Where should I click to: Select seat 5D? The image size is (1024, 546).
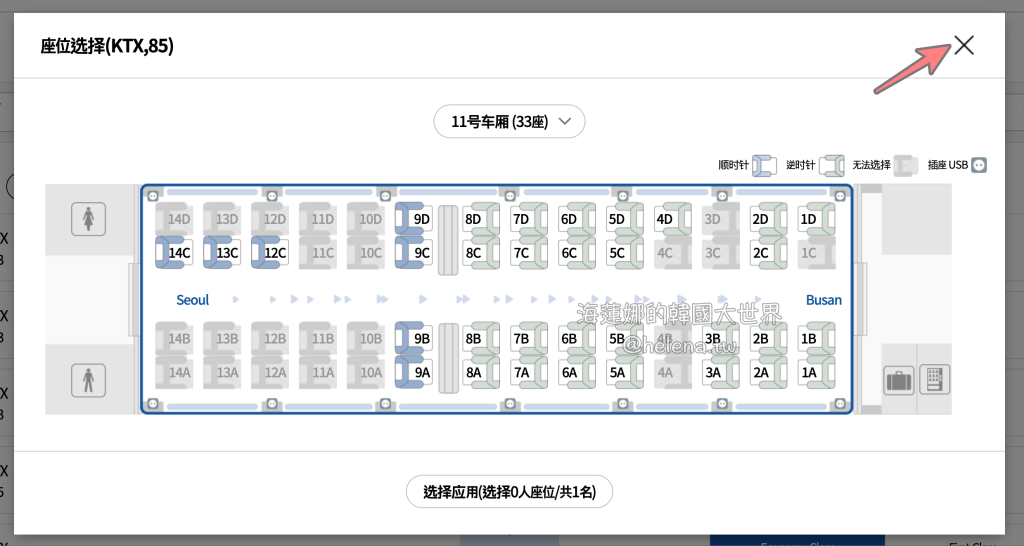click(626, 219)
